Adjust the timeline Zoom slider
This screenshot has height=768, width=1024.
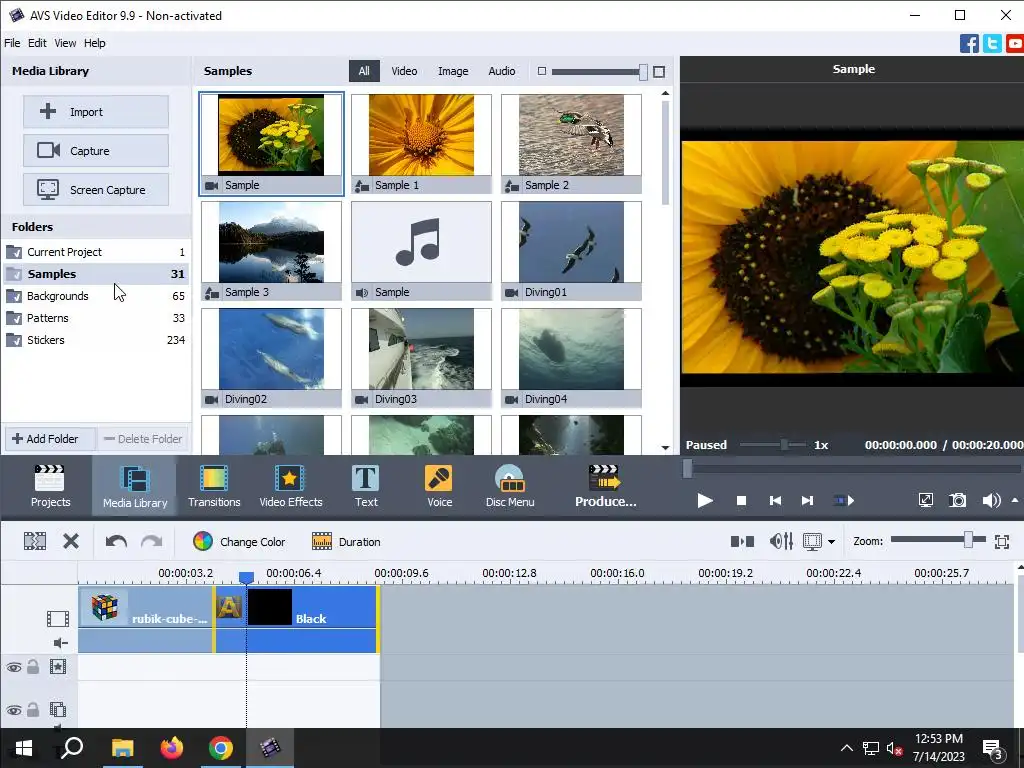pyautogui.click(x=968, y=539)
